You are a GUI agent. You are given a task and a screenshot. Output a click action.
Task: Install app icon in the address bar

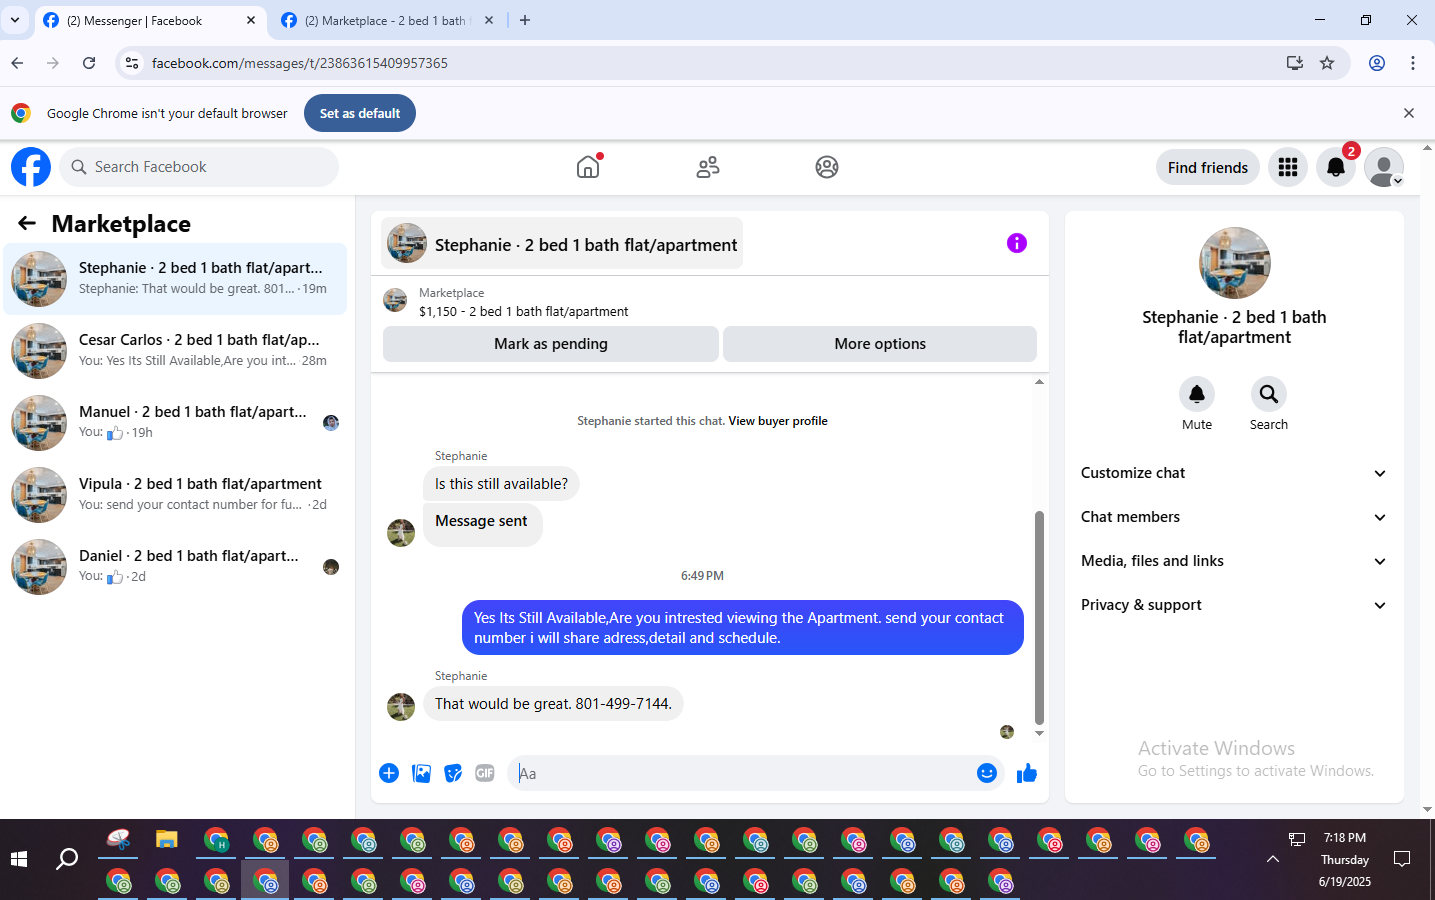(1295, 63)
